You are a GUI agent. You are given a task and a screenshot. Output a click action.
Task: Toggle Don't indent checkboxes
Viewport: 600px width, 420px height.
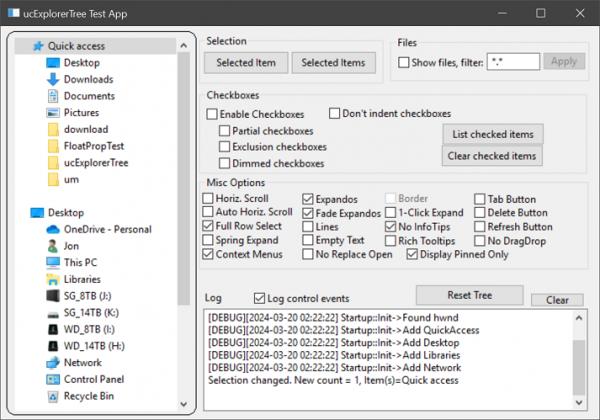click(334, 113)
